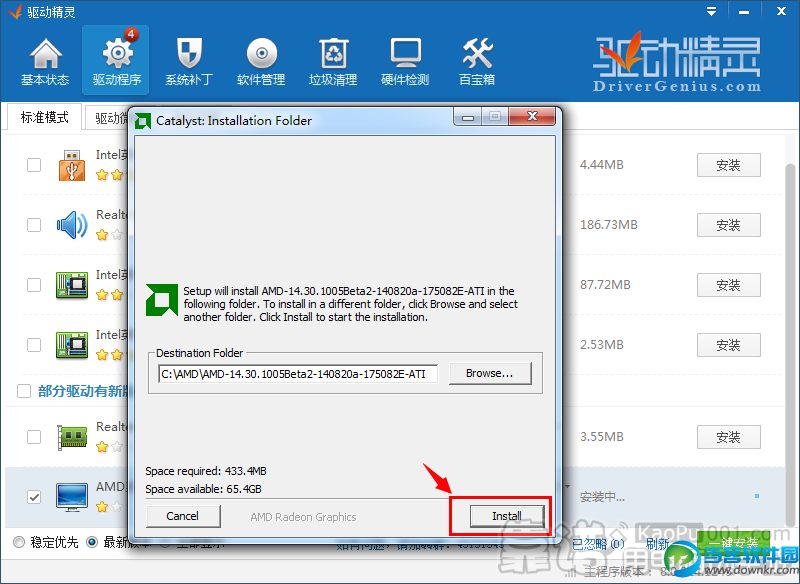
Task: Click the AMD display monitor icon
Action: (71, 497)
